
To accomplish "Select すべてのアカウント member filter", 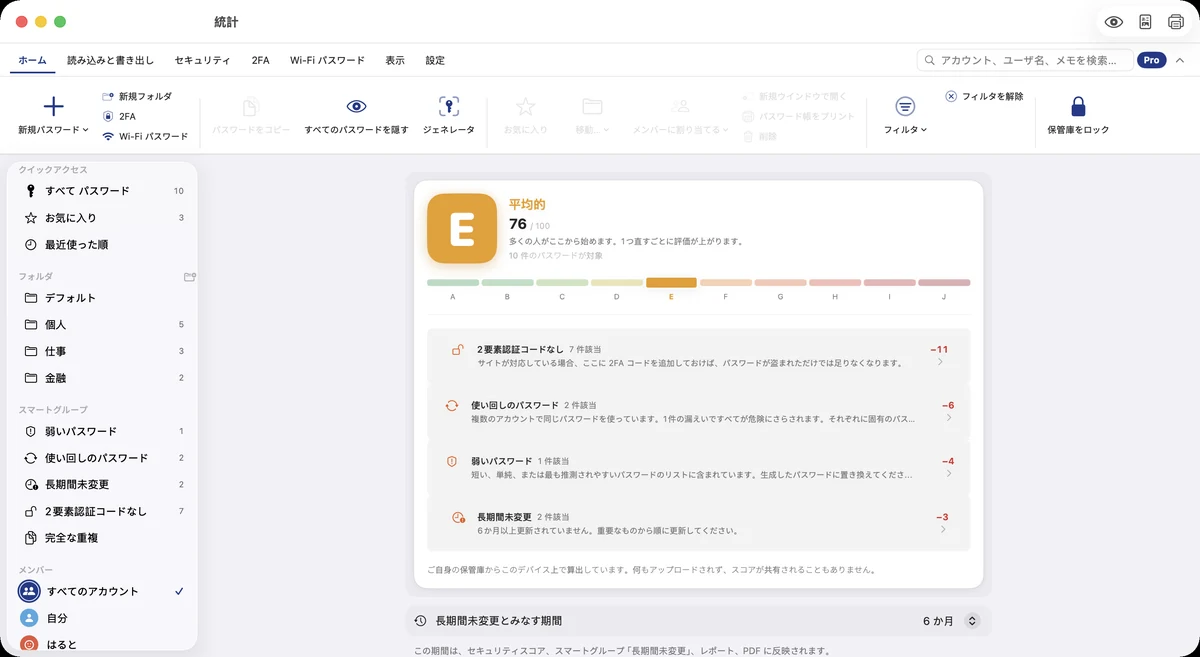I will pyautogui.click(x=102, y=591).
